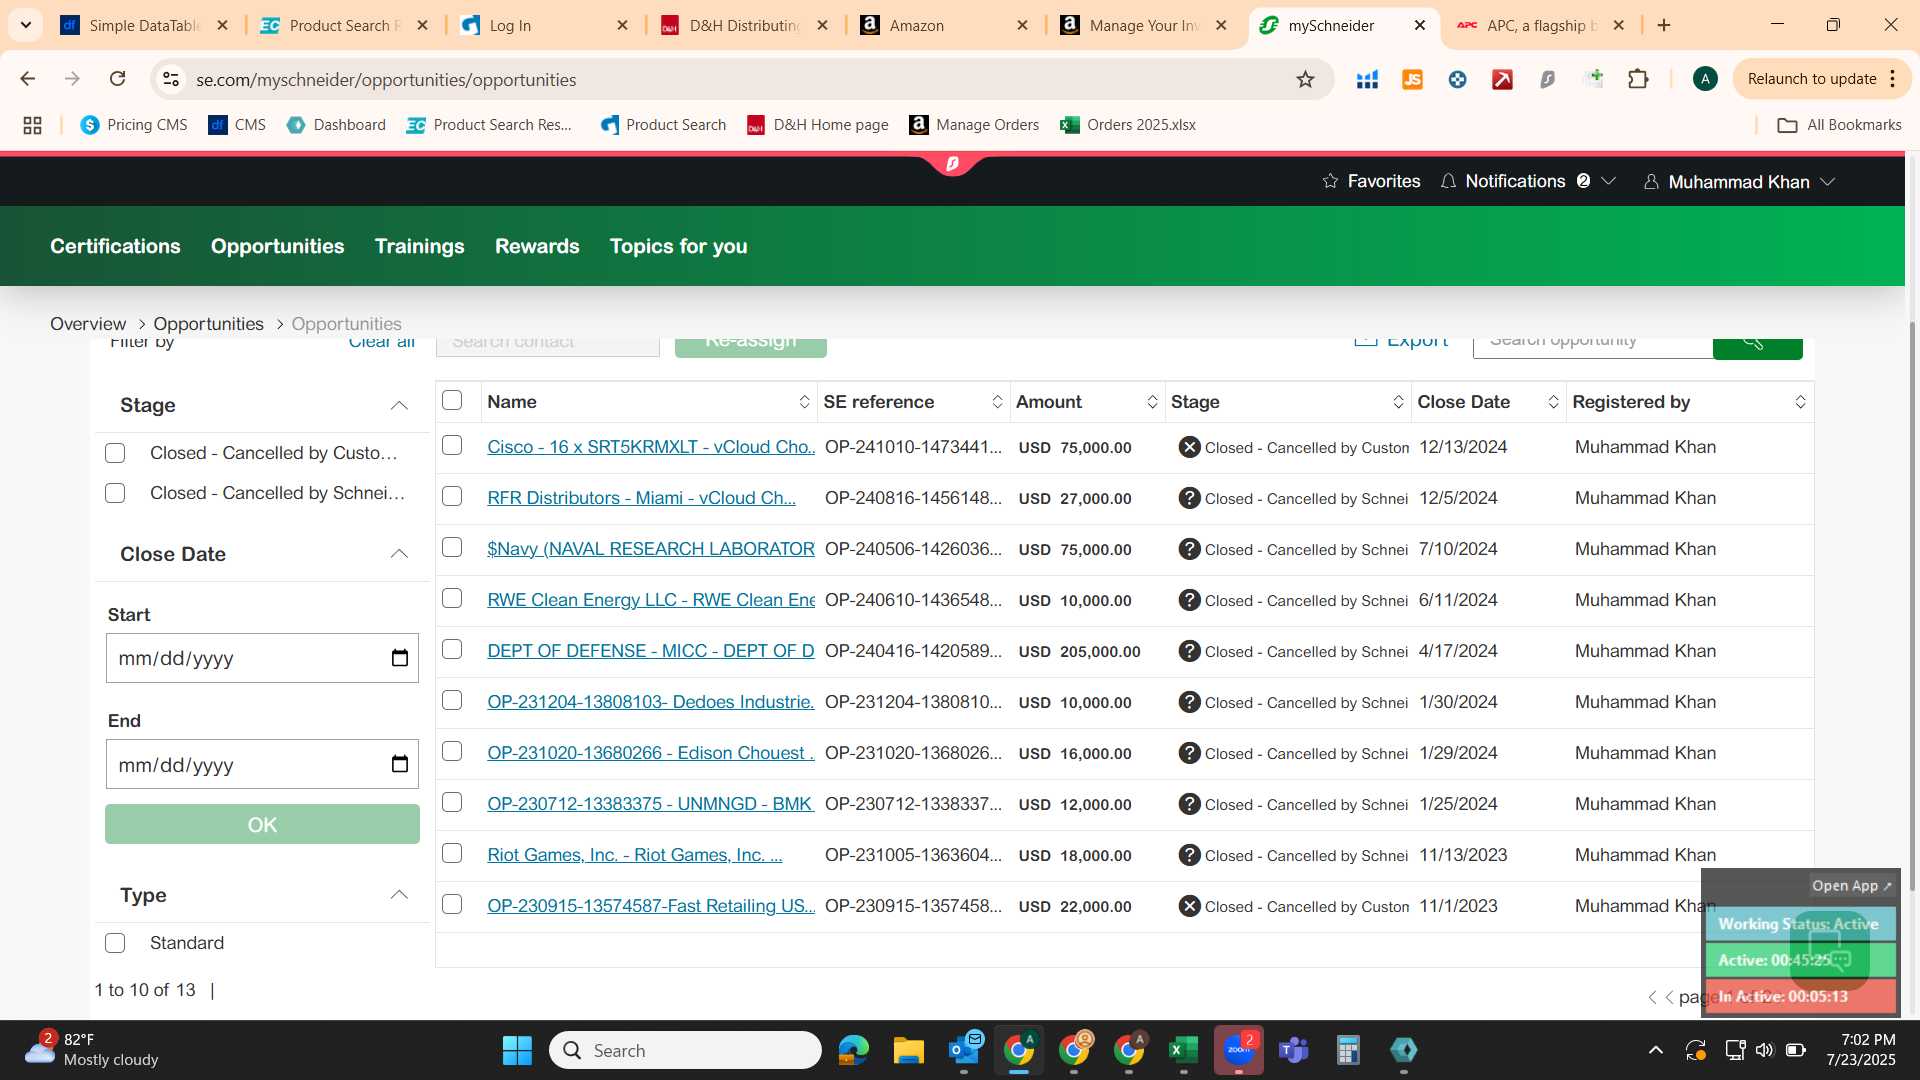
Task: Click the SE reference column sort arrows
Action: click(997, 402)
